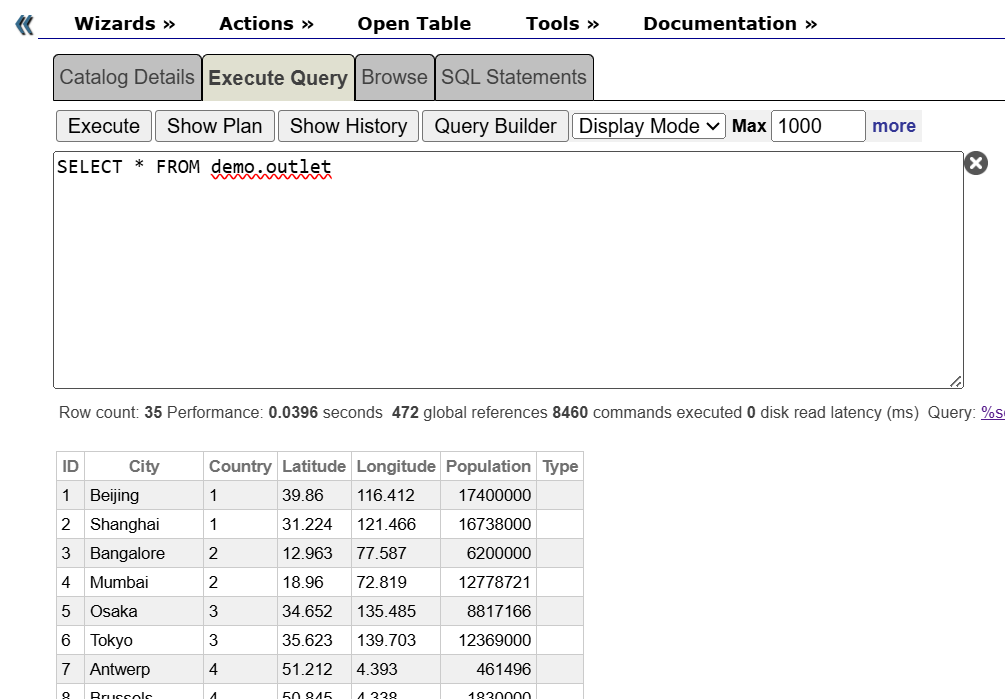Click the Max rows input field
Screen dimensions: 1005x699
(x=817, y=126)
